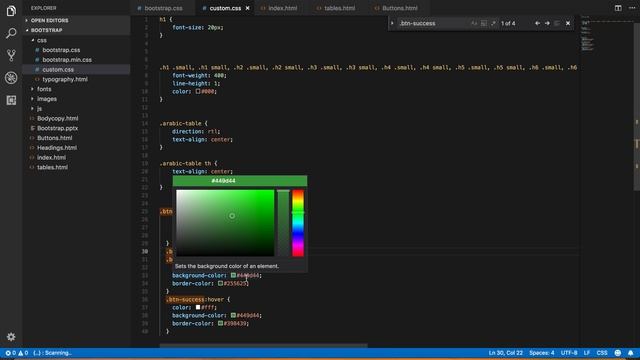The image size is (640, 360).
Task: Close the custom.css tab
Action: tap(247, 8)
